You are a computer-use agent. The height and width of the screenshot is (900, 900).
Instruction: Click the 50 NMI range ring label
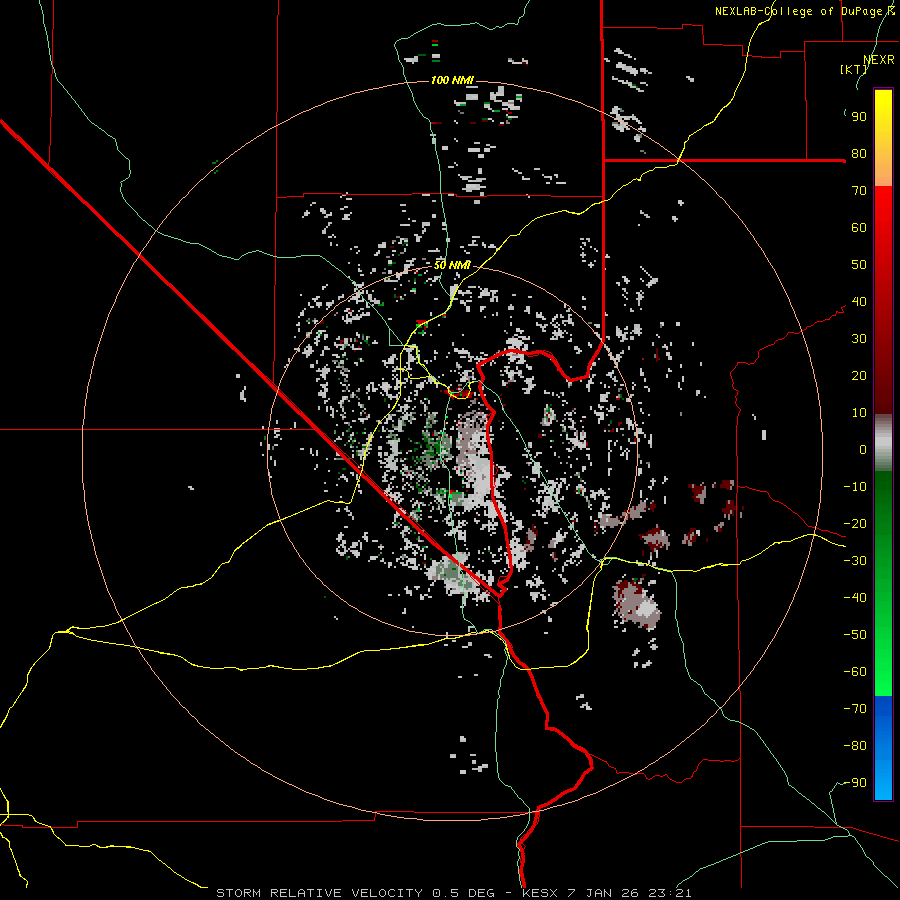(x=452, y=265)
